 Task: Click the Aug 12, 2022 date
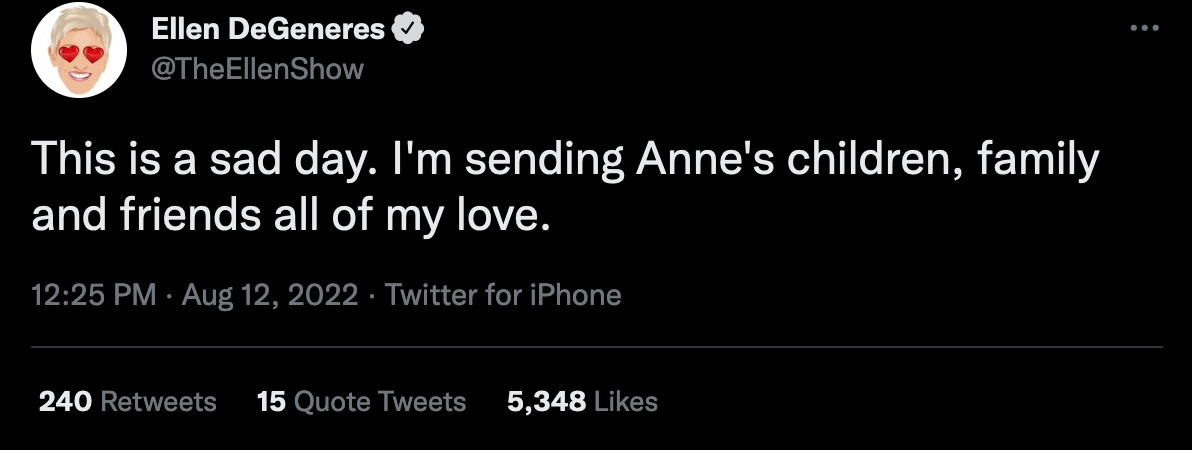click(x=269, y=295)
